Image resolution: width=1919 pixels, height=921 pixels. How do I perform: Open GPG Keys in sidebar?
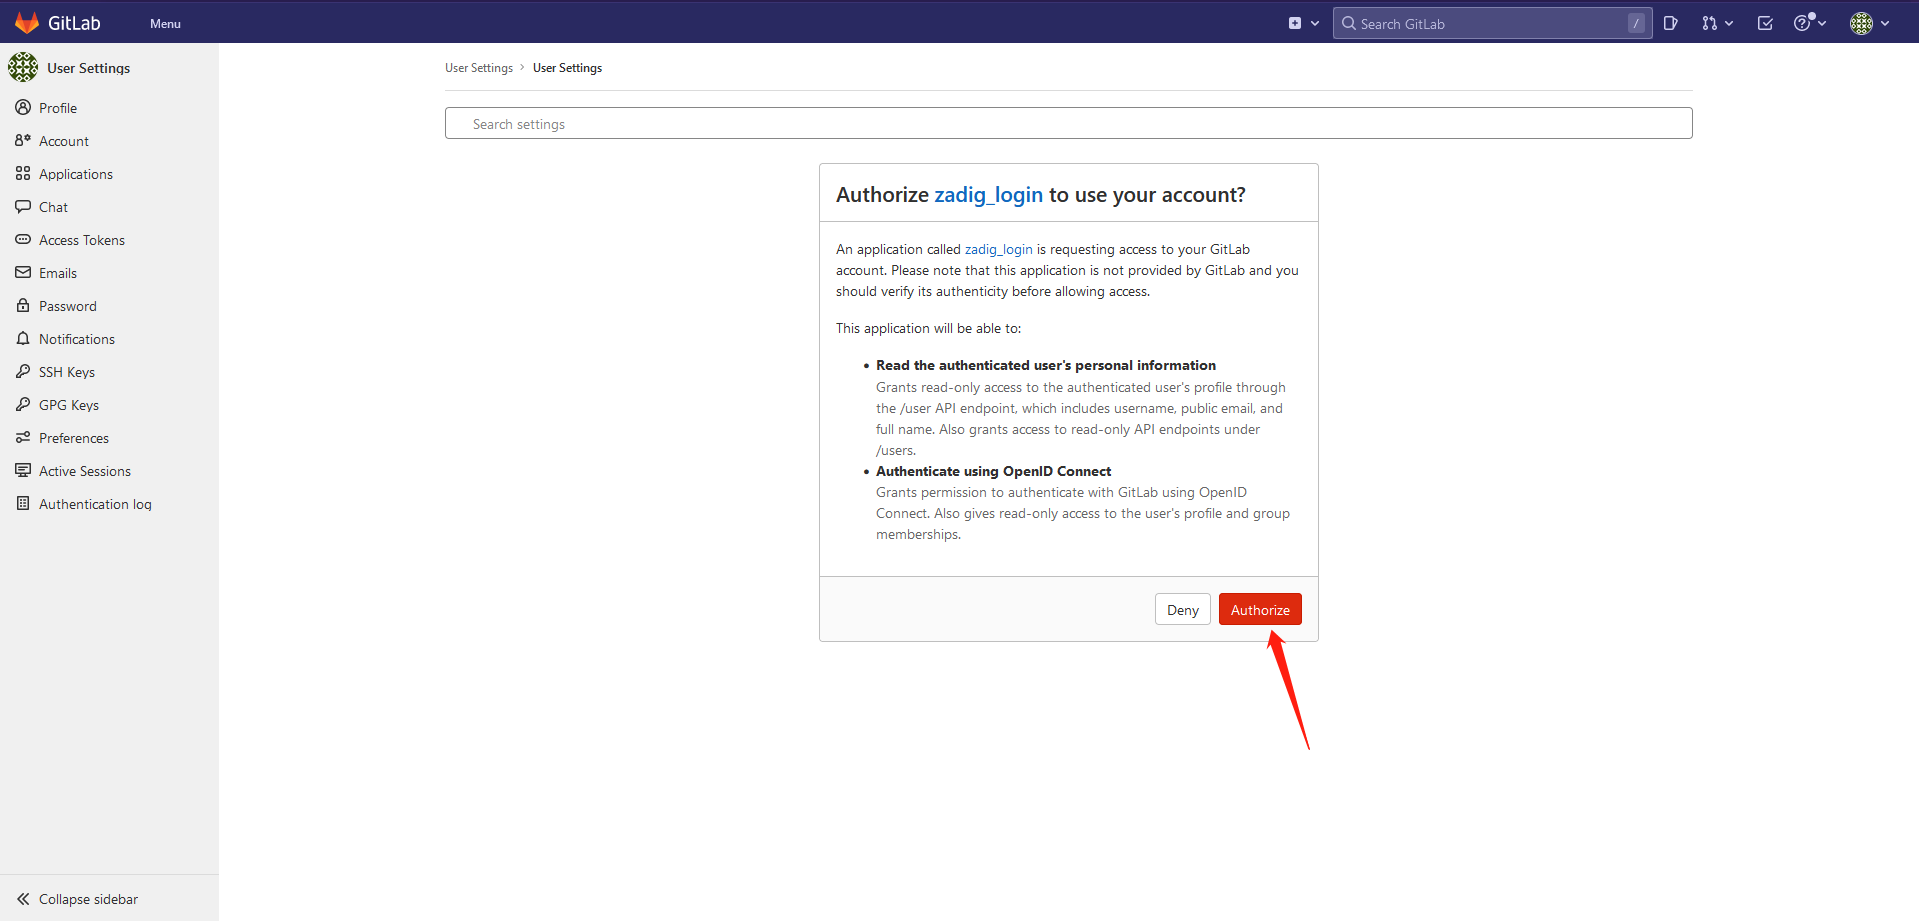[69, 405]
